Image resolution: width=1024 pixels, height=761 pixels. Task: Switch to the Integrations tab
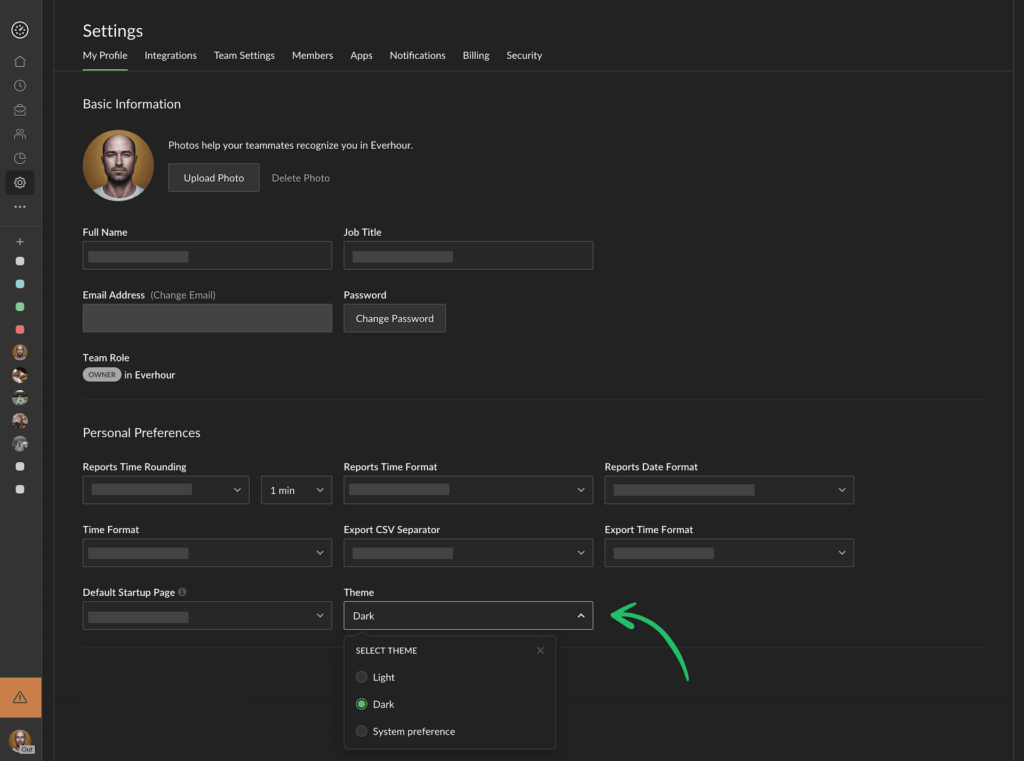click(170, 56)
